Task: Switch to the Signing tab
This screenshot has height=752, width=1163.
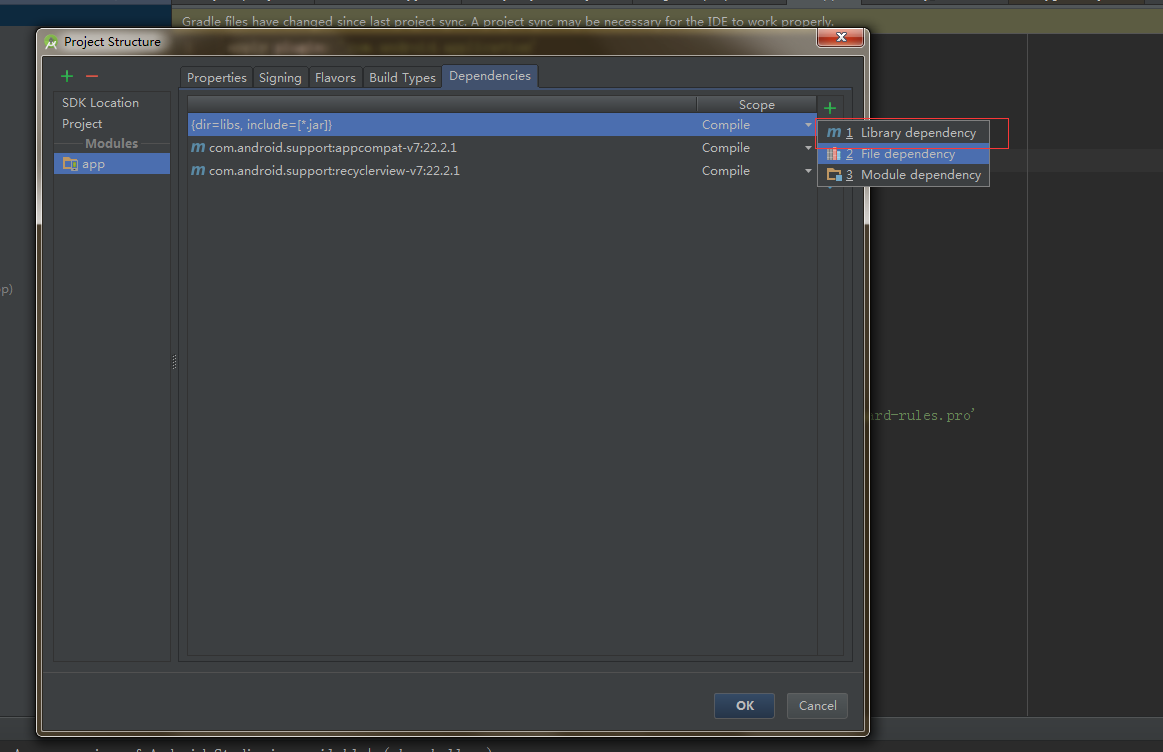Action: click(x=280, y=78)
